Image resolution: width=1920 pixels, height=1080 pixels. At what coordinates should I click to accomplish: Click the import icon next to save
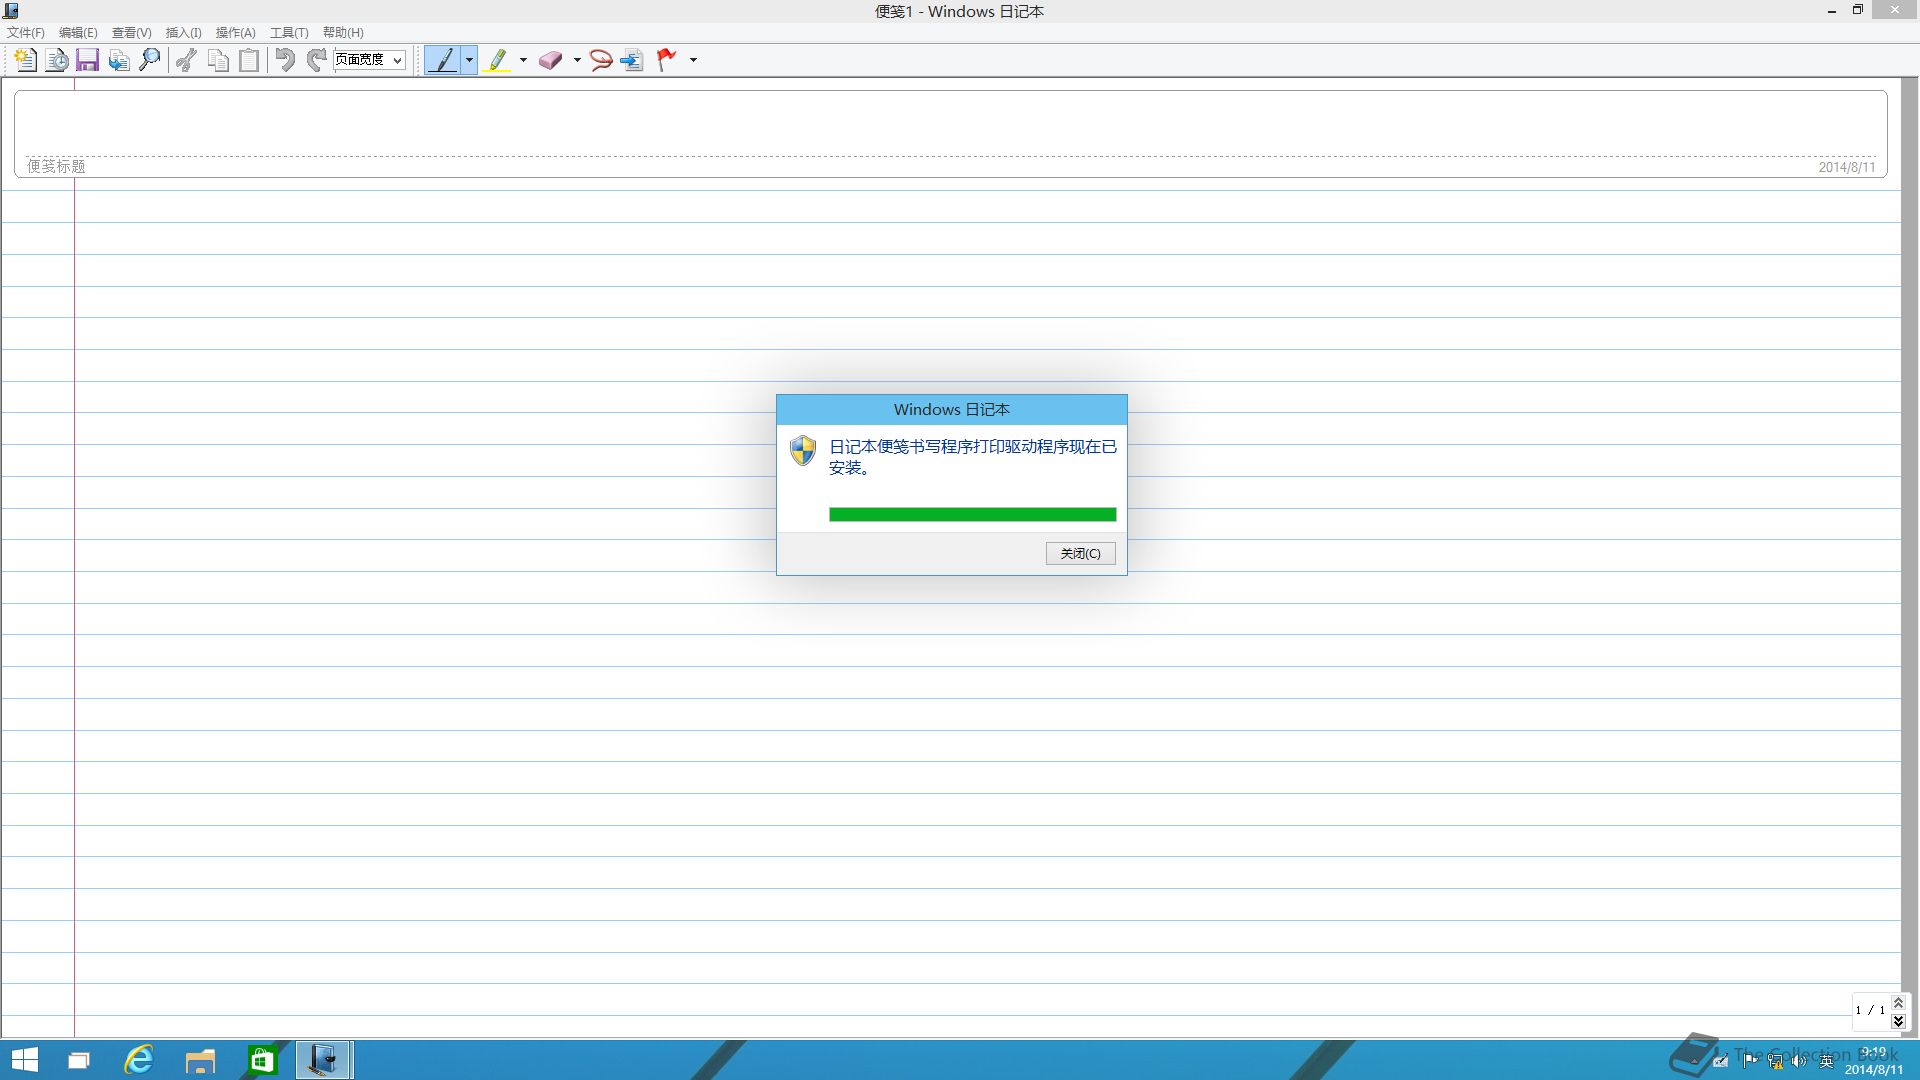(119, 60)
